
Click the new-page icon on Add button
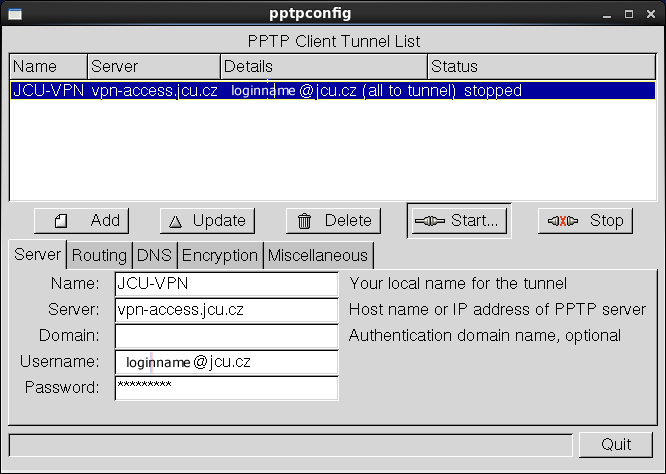click(61, 221)
